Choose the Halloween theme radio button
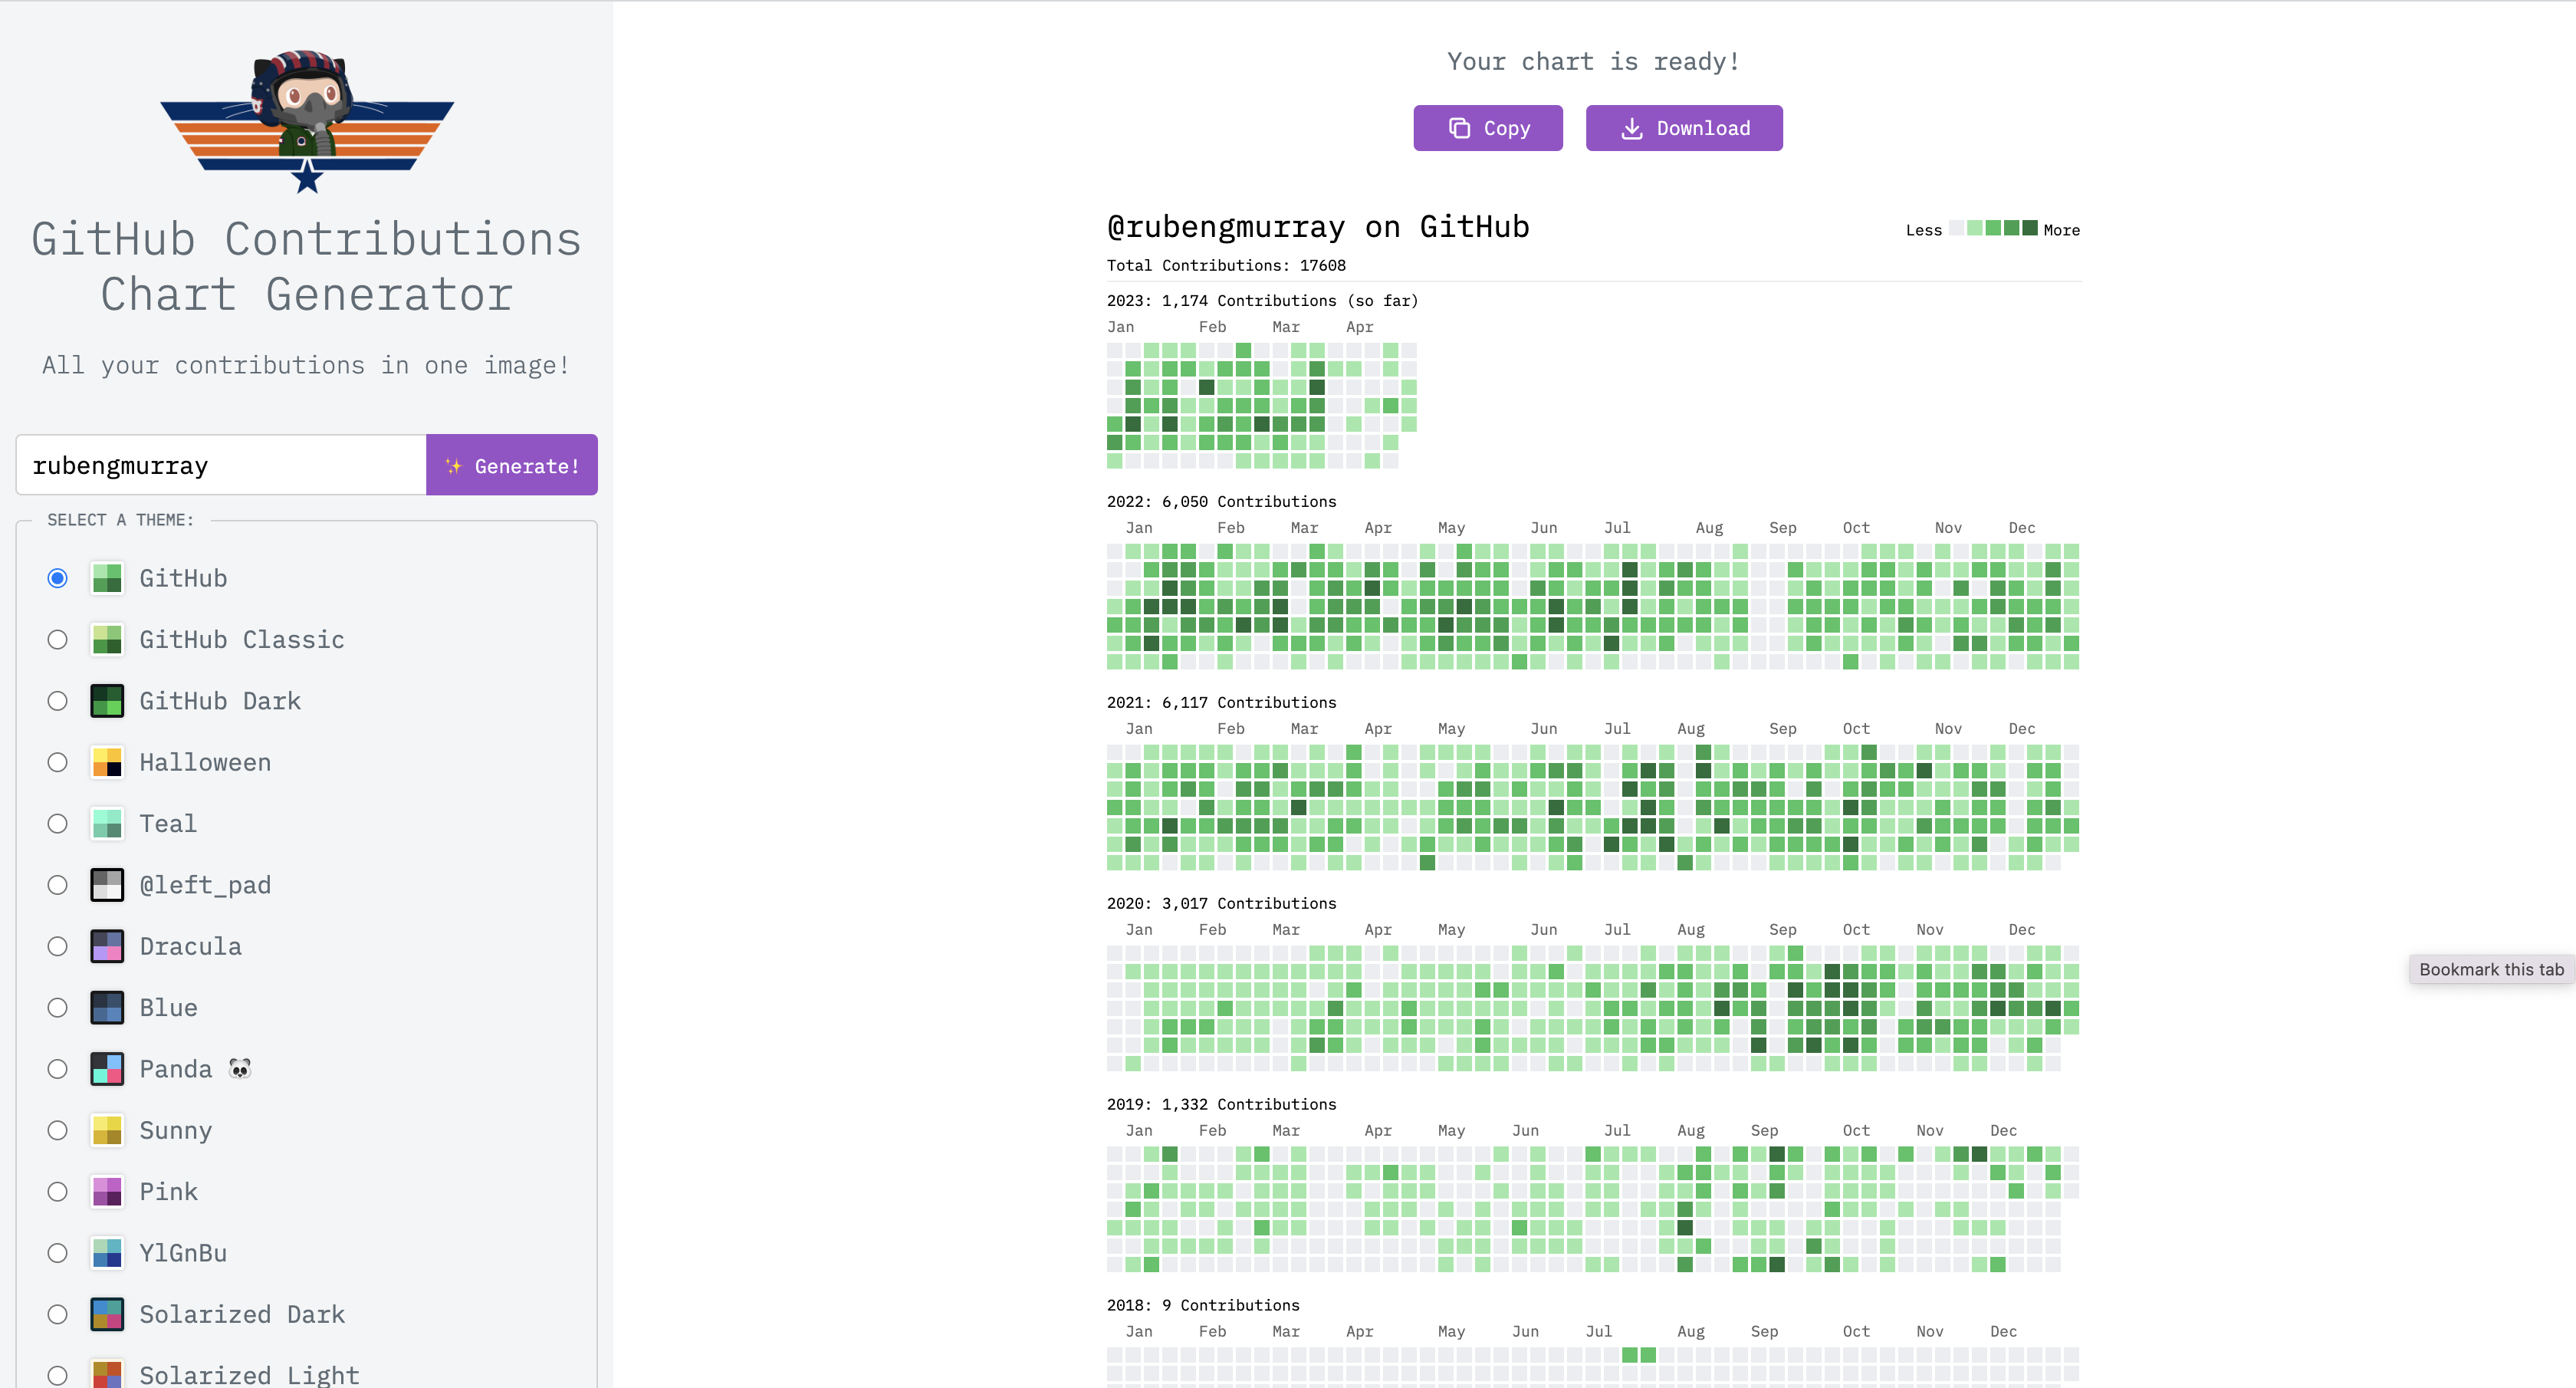2576x1388 pixels. pos(58,762)
